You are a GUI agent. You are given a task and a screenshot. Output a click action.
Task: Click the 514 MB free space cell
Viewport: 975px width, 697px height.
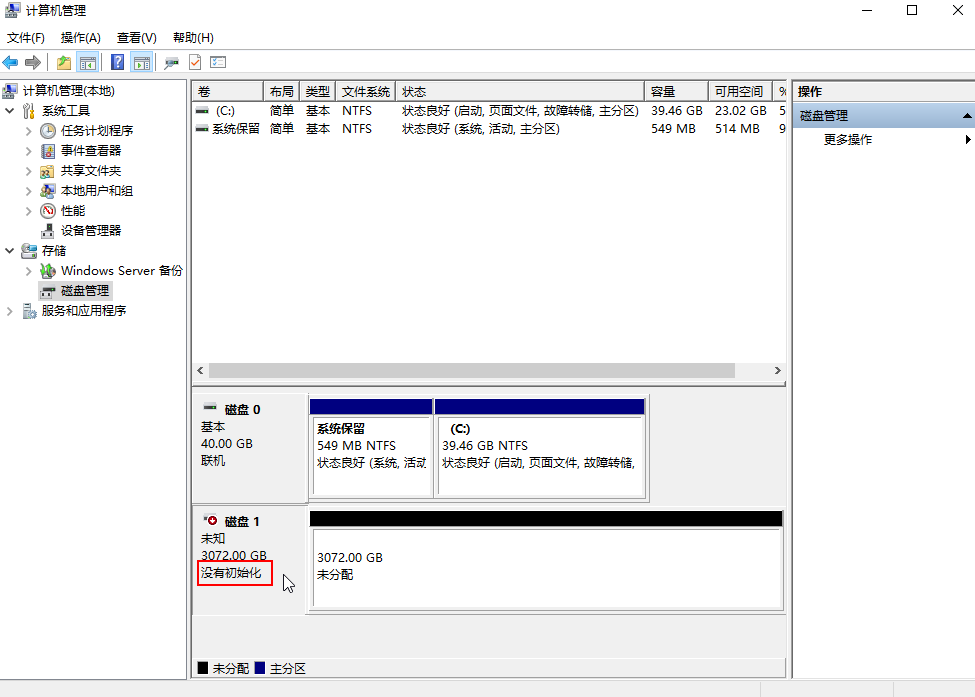coord(737,129)
